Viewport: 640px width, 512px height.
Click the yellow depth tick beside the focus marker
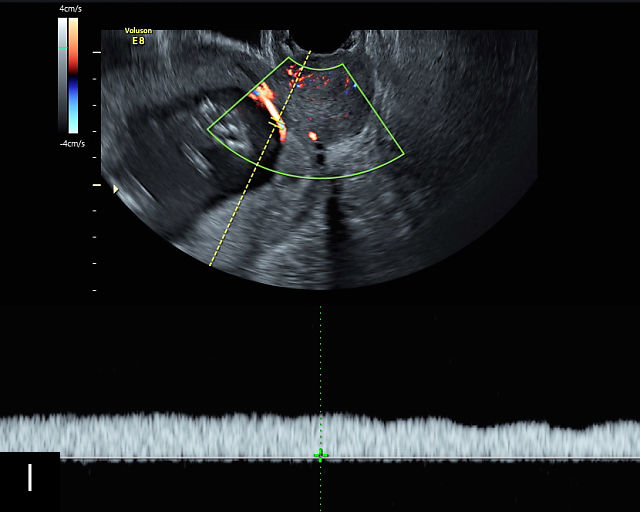click(x=96, y=185)
